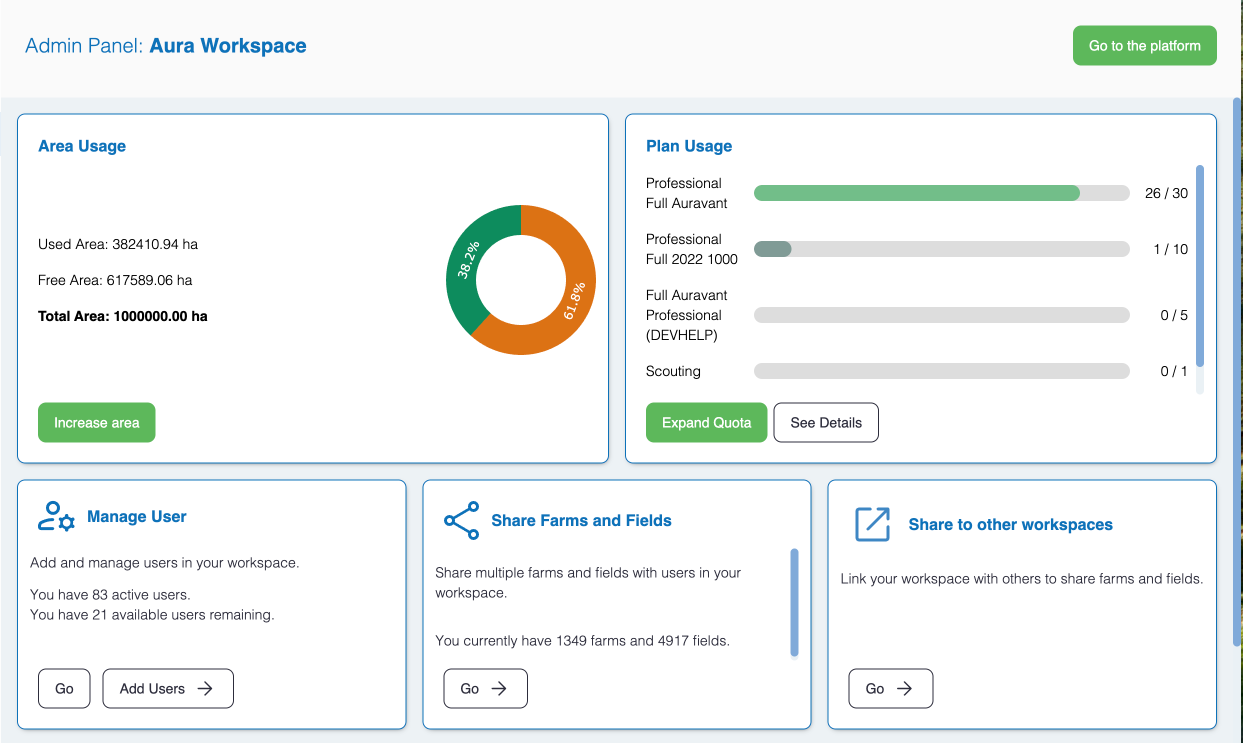The height and width of the screenshot is (743, 1243).
Task: Click the 'Link your workspace with others' description
Action: click(1022, 578)
